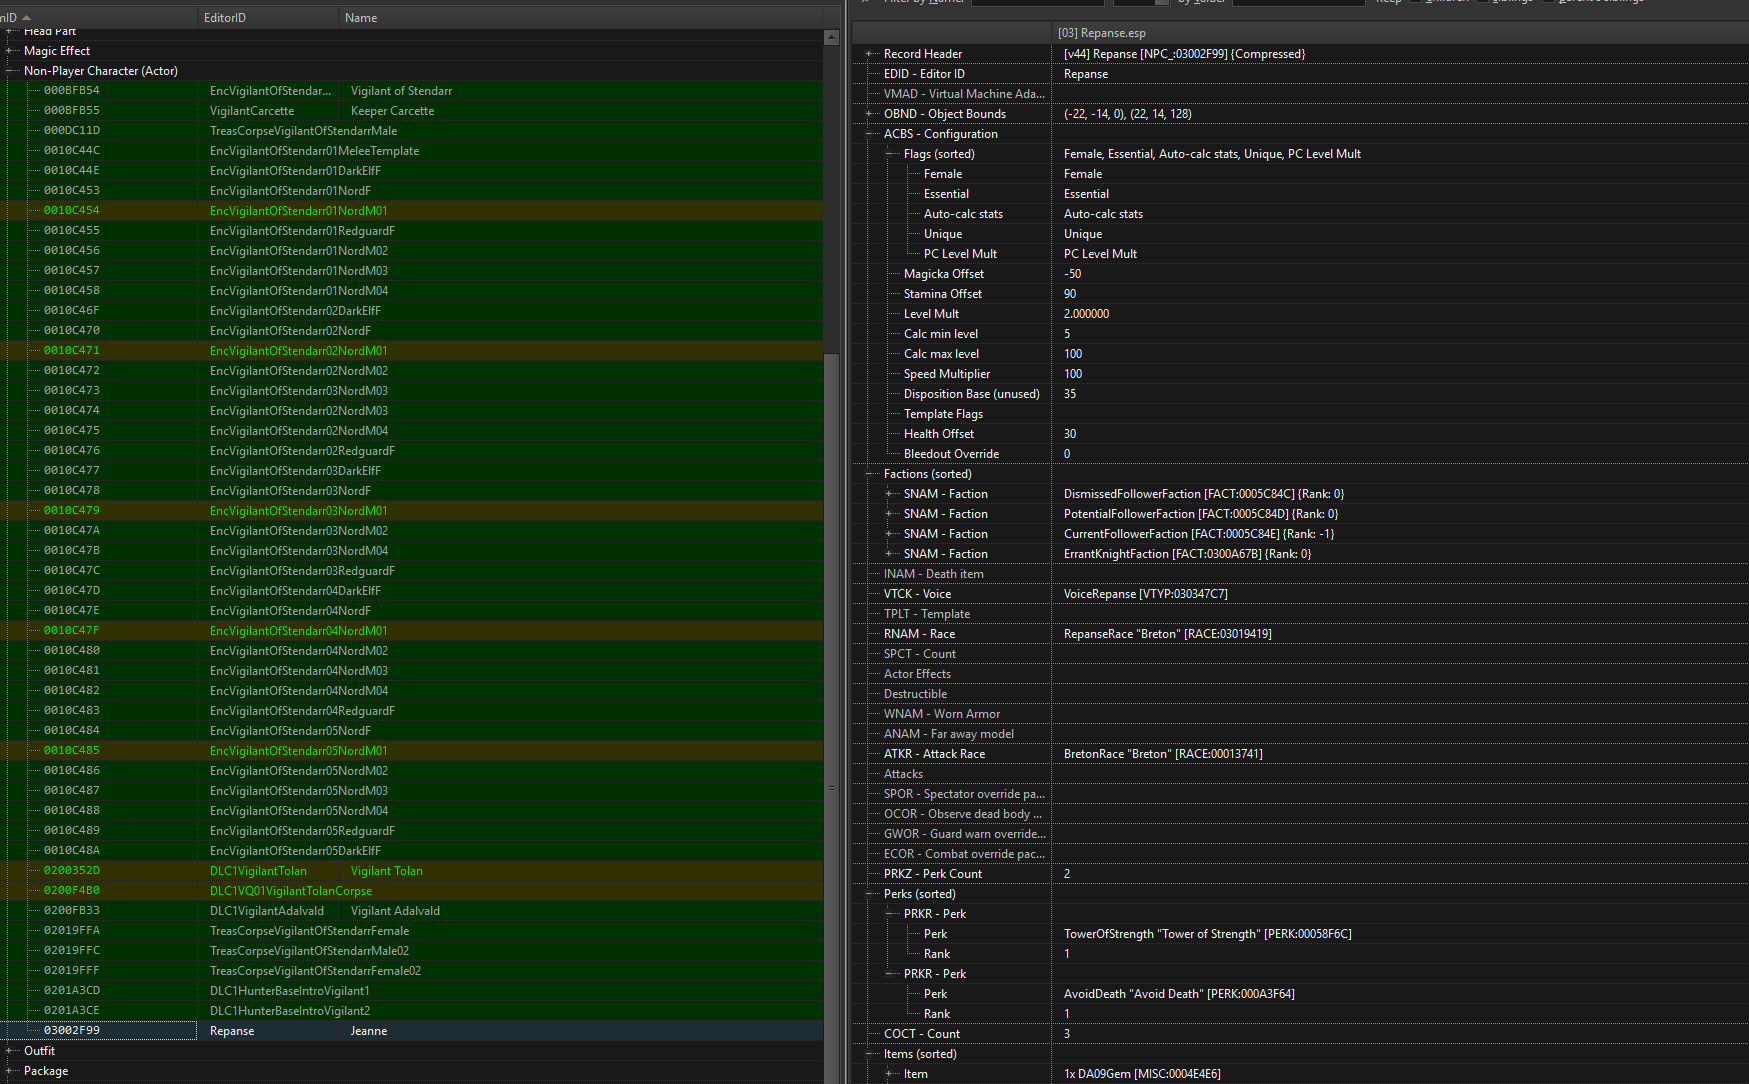1749x1084 pixels.
Task: Expand the Package group
Action: 10,1071
